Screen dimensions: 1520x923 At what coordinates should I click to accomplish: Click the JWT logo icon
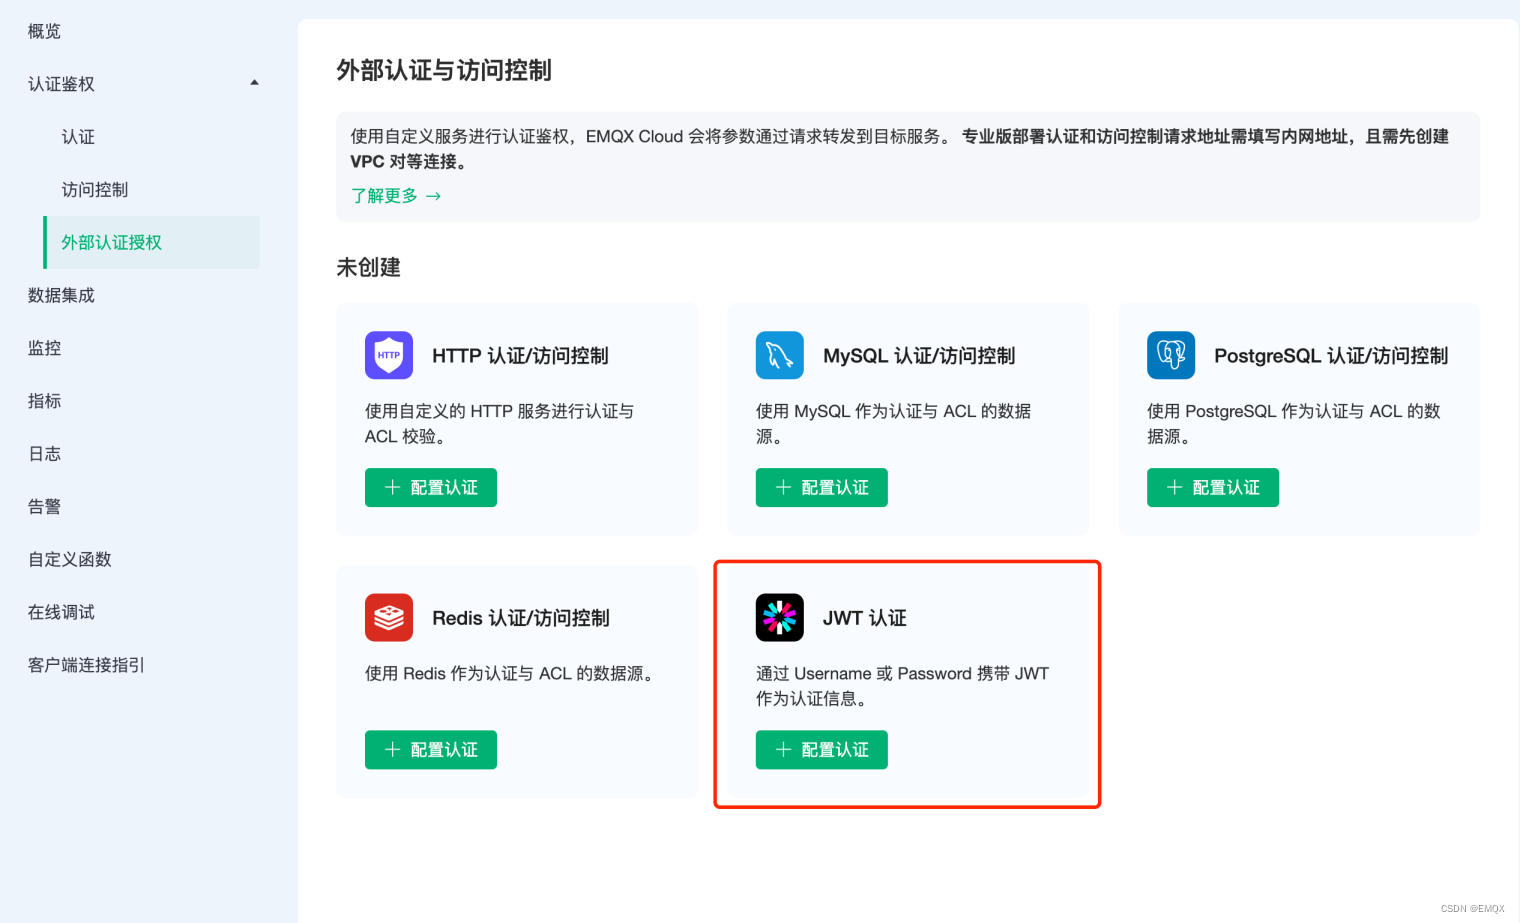coord(779,617)
